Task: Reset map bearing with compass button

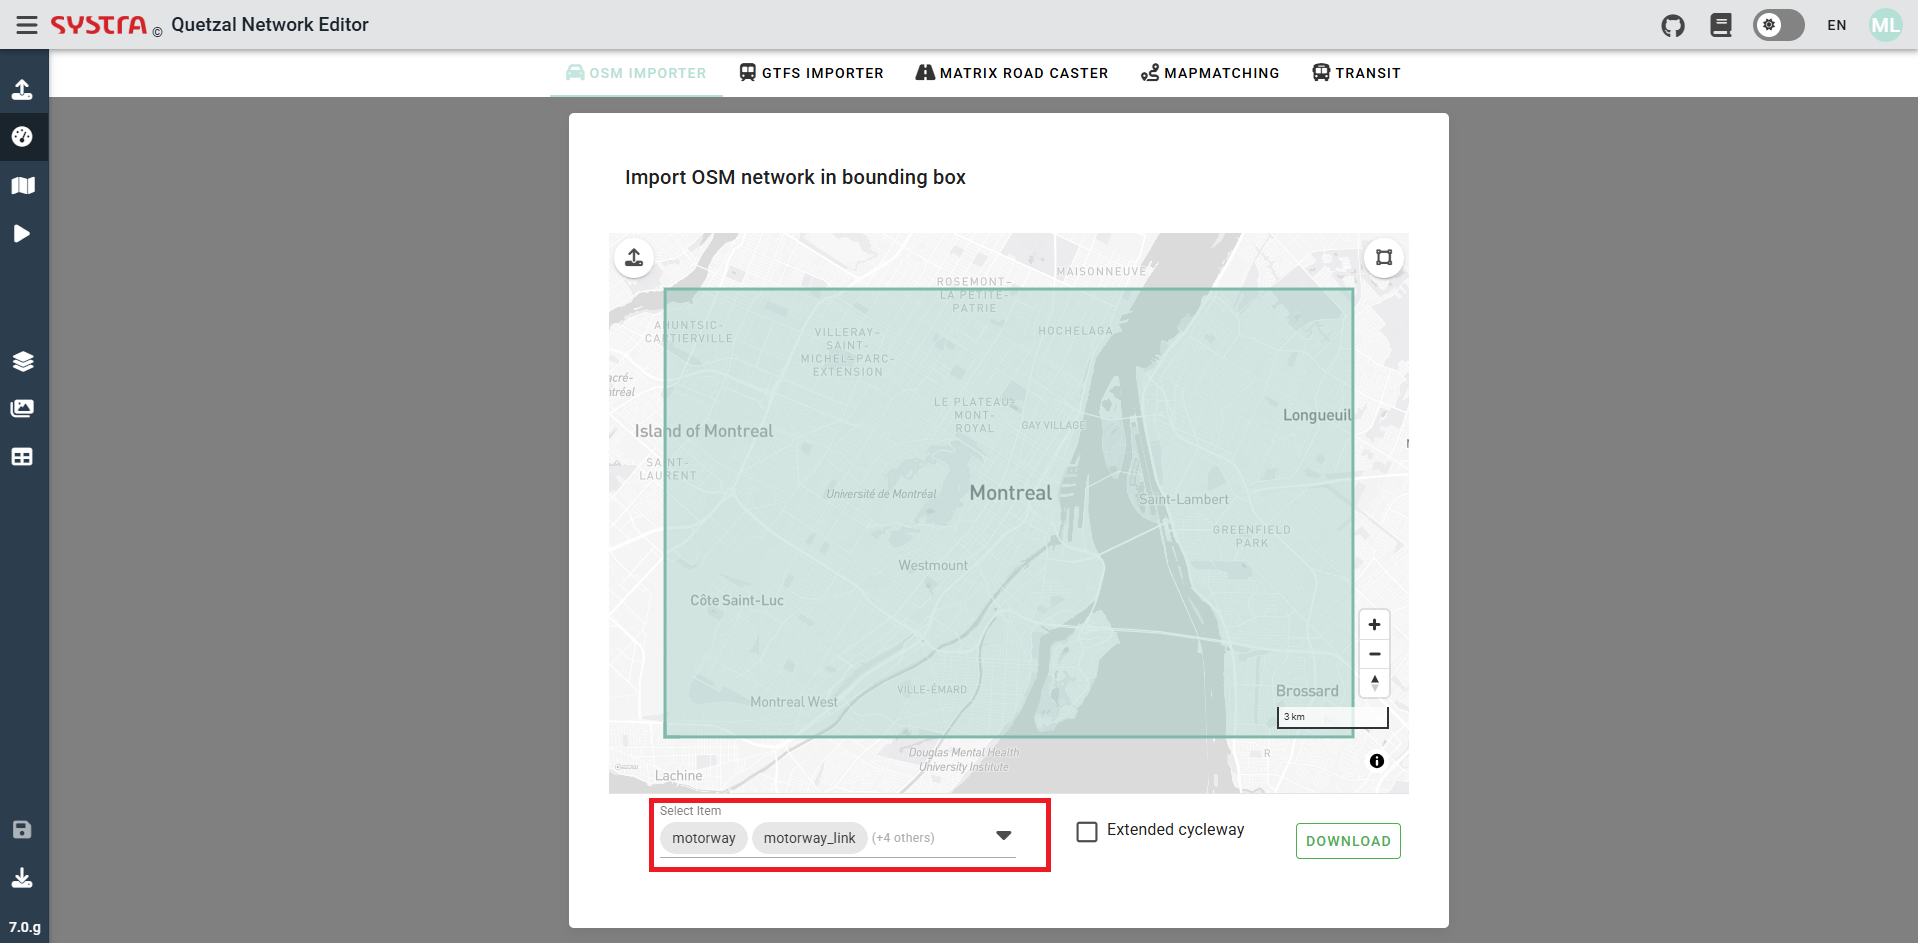Action: pyautogui.click(x=1375, y=683)
